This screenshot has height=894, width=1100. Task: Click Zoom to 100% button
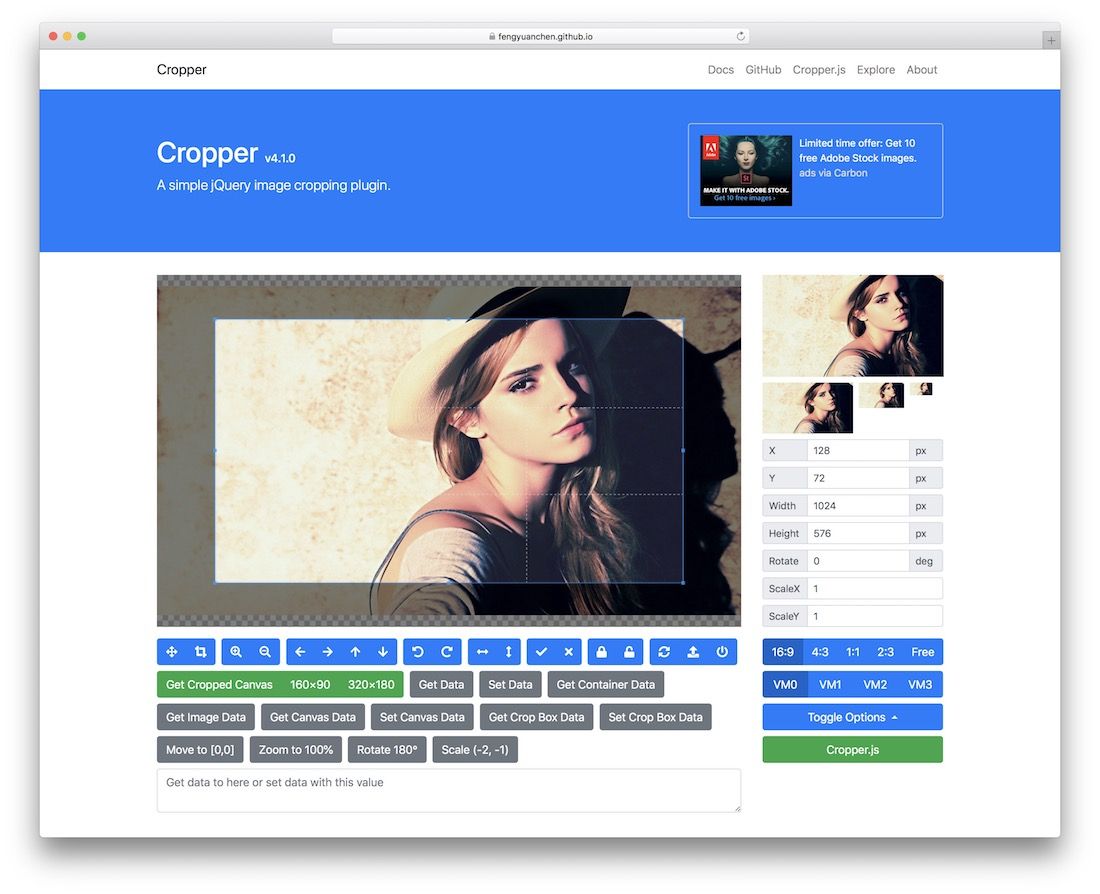point(296,749)
